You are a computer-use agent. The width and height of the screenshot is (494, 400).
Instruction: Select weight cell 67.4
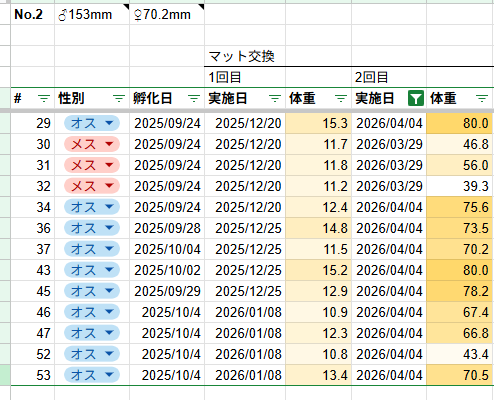pos(460,312)
